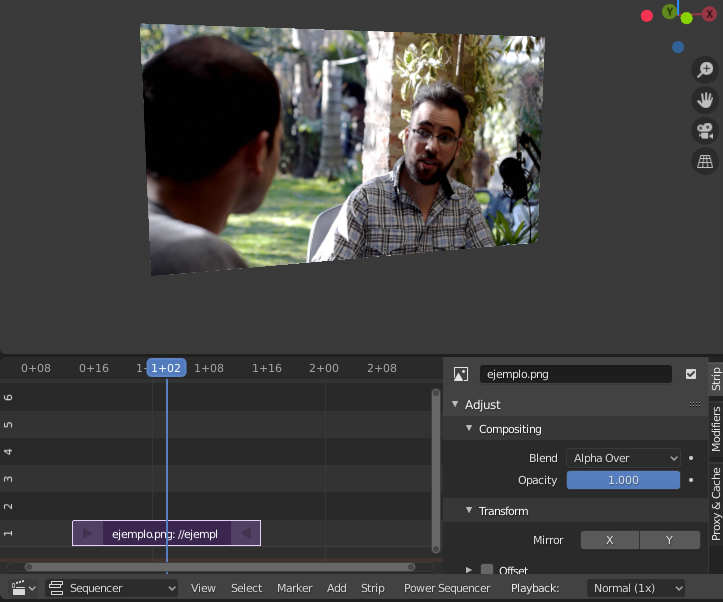Screen dimensions: 723x602
Task: Animate Blend property dot
Action: 691,458
